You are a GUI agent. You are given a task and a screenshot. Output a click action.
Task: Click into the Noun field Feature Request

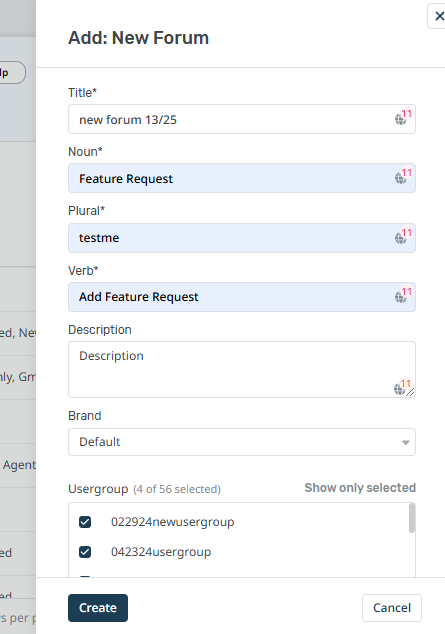click(x=242, y=178)
